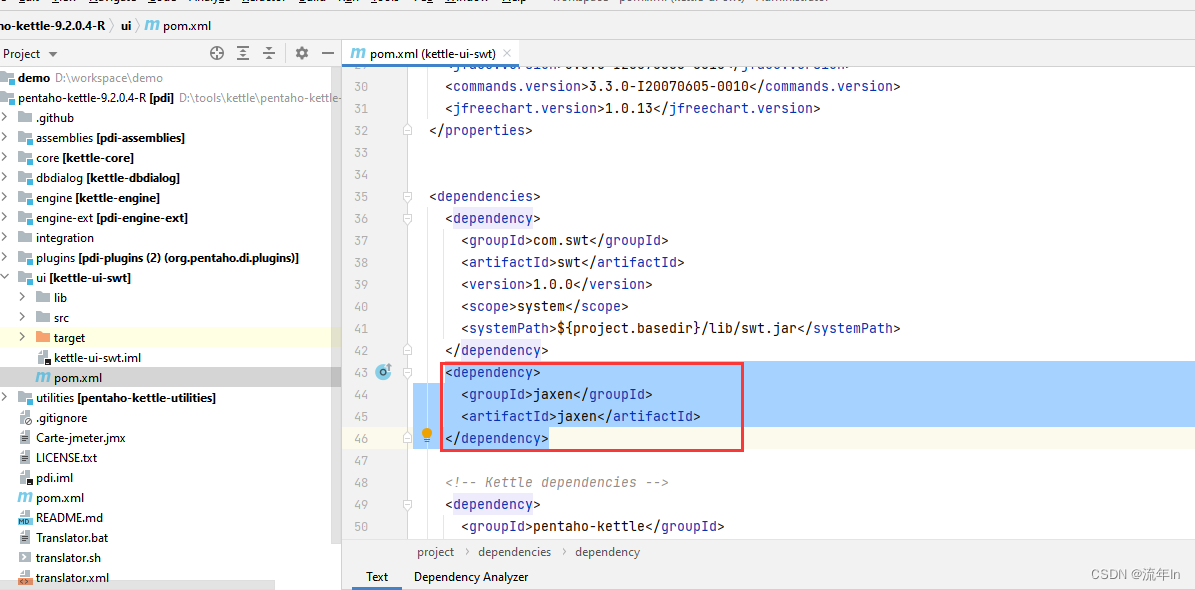Expand the .github folder
The image size is (1195, 590).
tap(5, 117)
